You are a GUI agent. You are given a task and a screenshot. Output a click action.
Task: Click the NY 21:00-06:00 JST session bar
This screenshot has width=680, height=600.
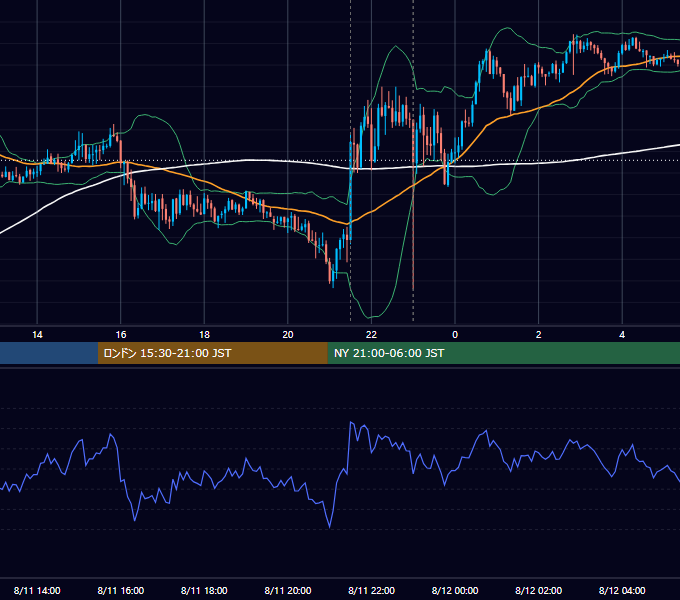503,353
